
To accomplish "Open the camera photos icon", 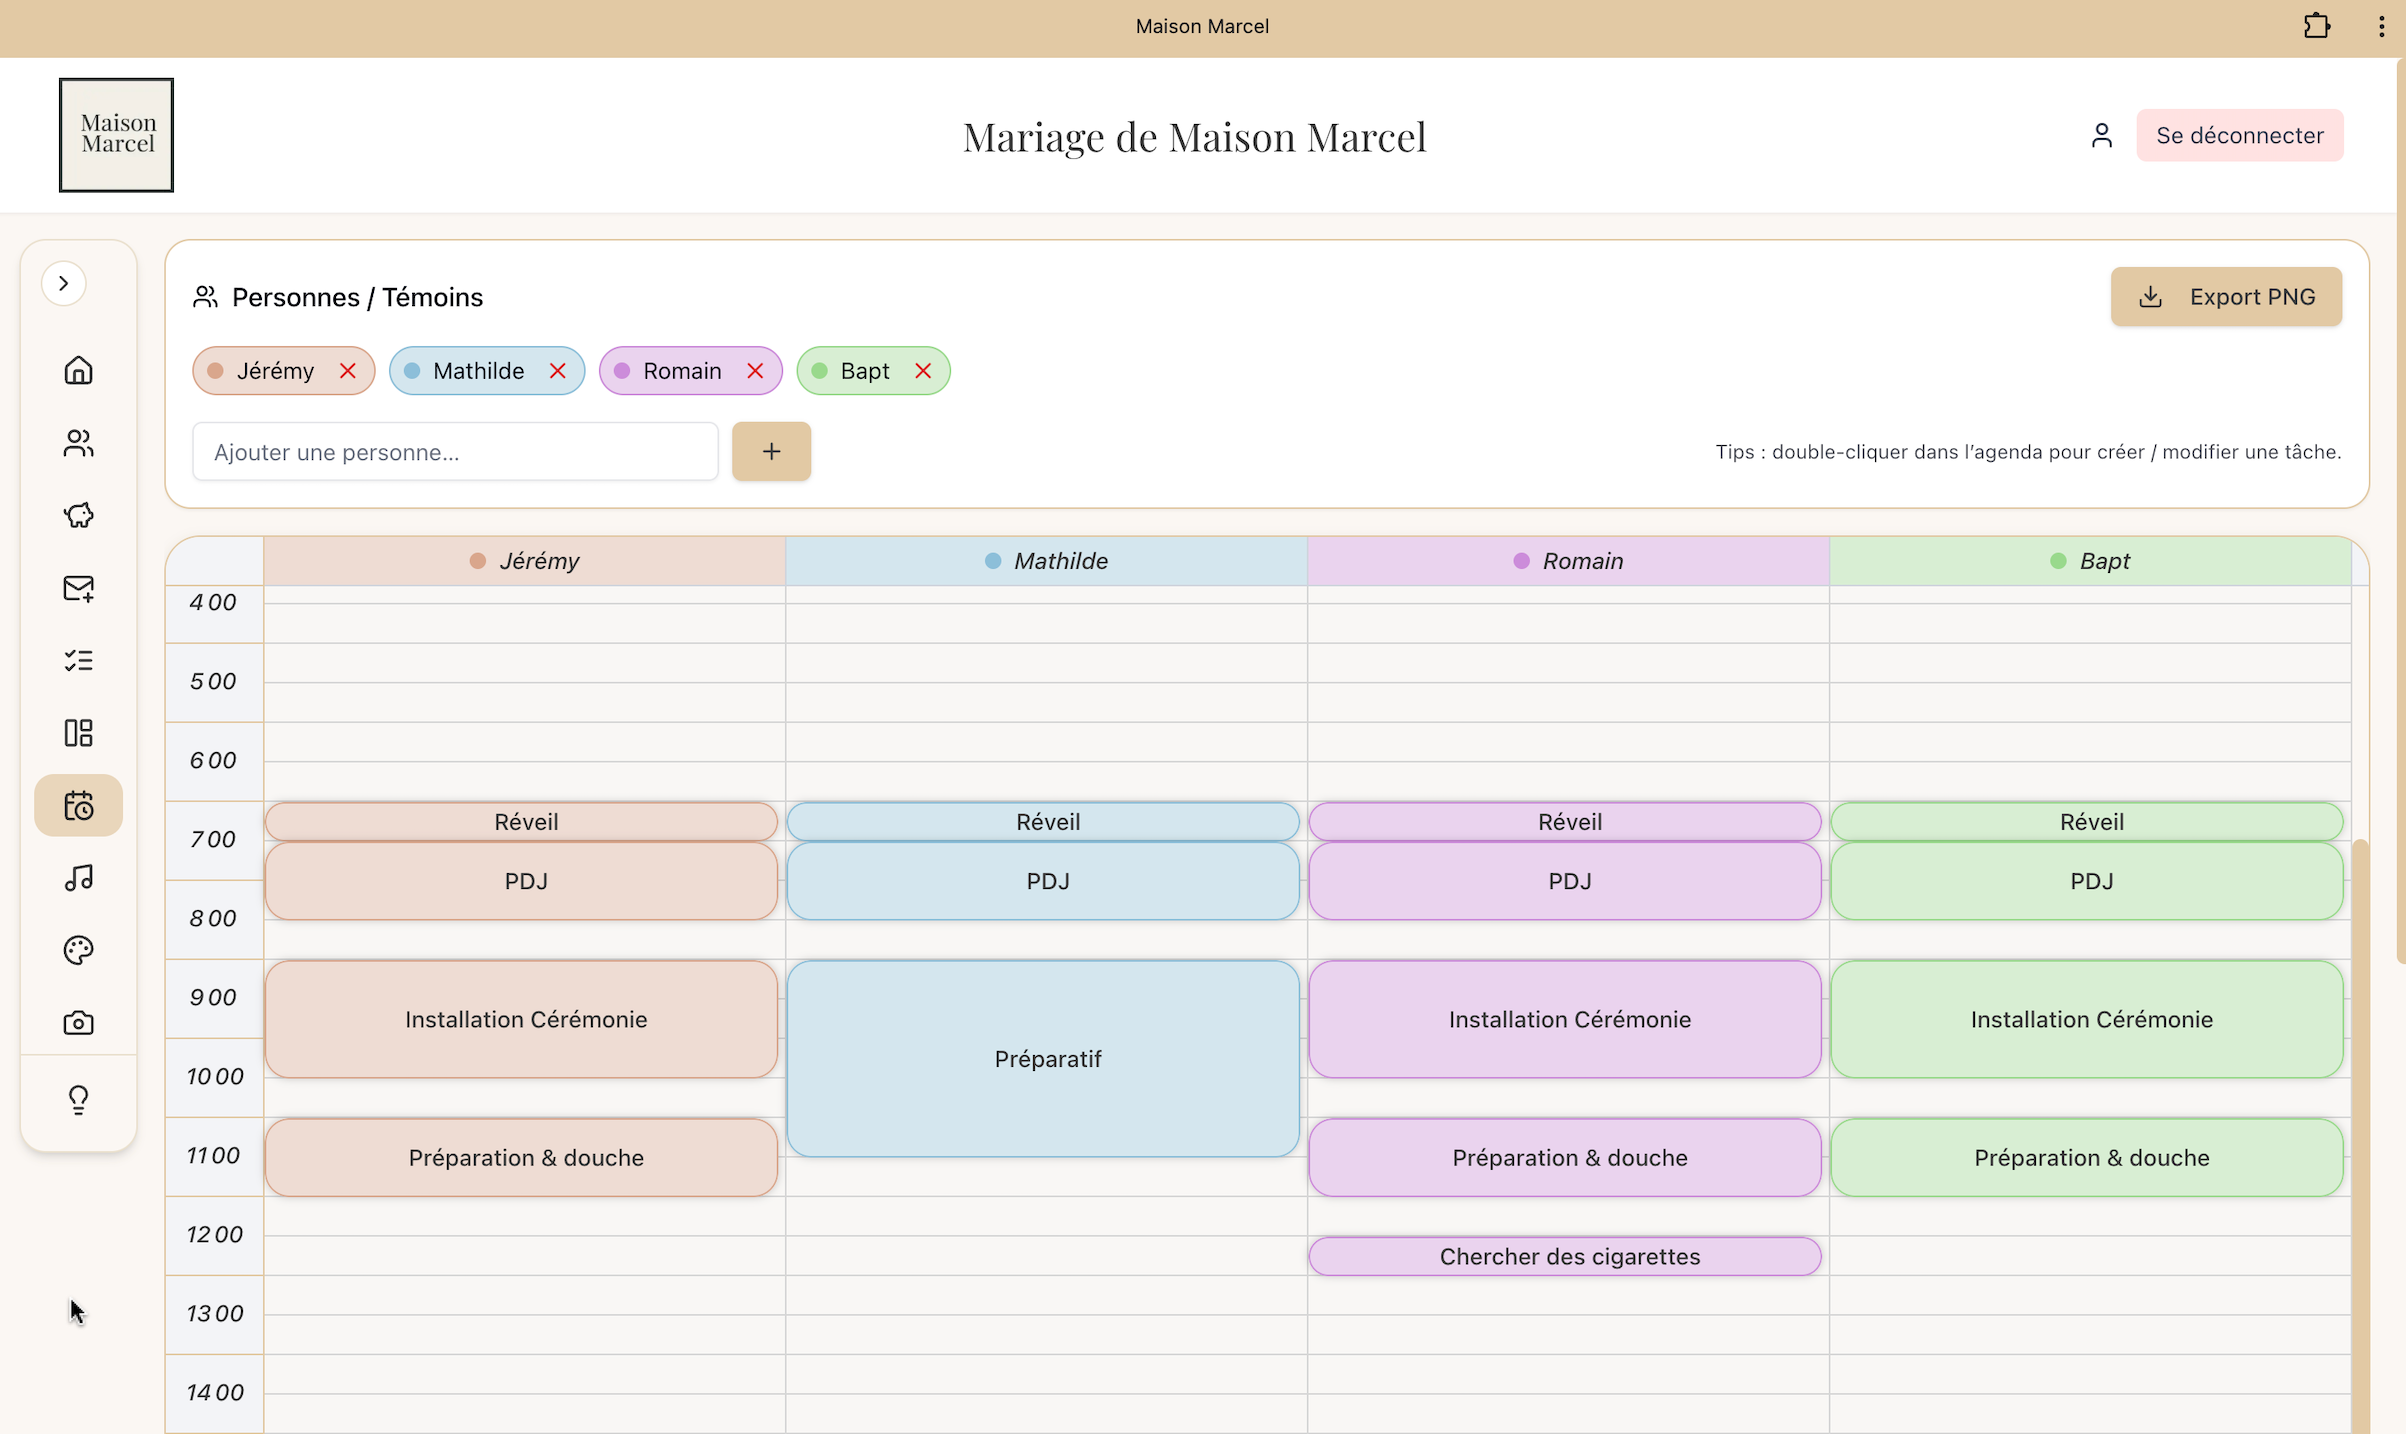I will pyautogui.click(x=78, y=1022).
